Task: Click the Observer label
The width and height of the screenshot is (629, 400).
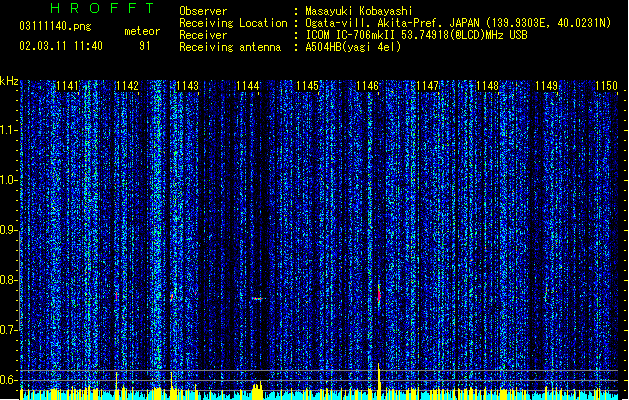Action: pyautogui.click(x=203, y=11)
